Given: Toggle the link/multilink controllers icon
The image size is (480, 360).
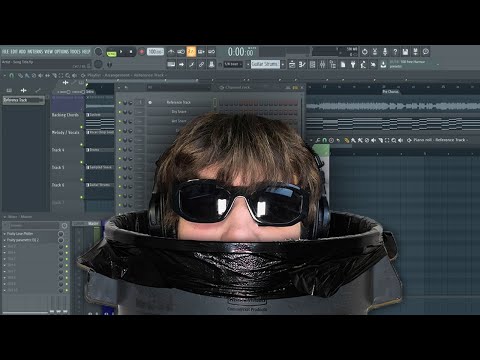Looking at the screenshot, I should pyautogui.click(x=202, y=64).
